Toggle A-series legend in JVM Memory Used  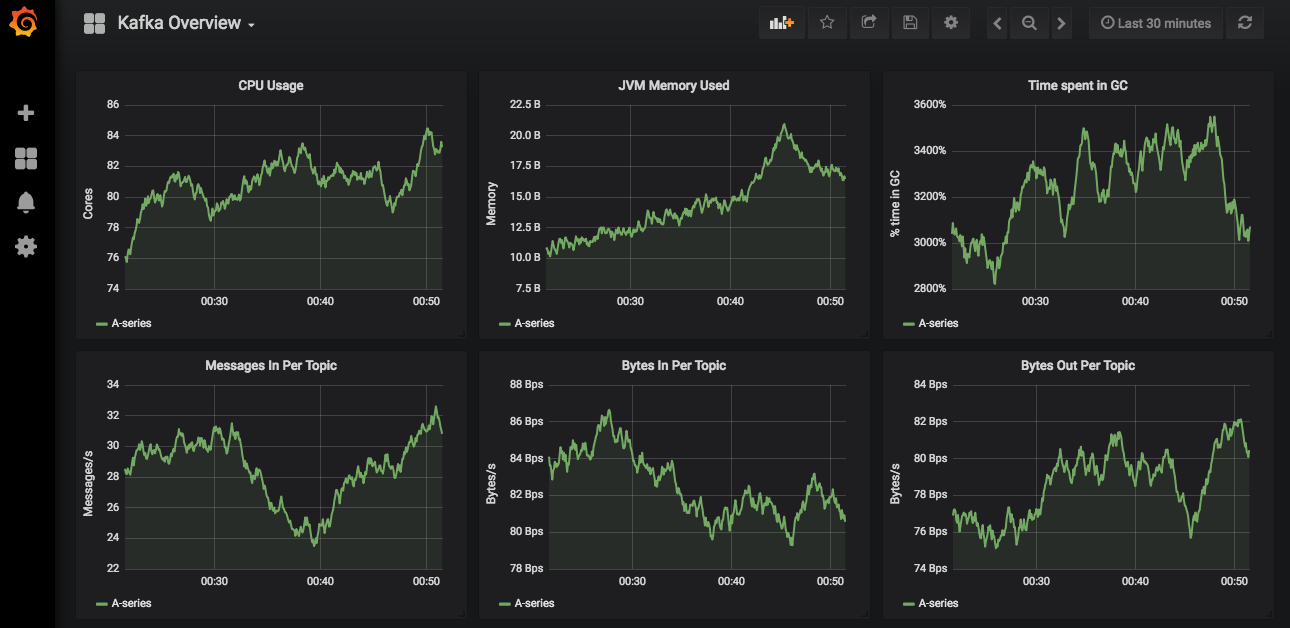click(x=534, y=323)
